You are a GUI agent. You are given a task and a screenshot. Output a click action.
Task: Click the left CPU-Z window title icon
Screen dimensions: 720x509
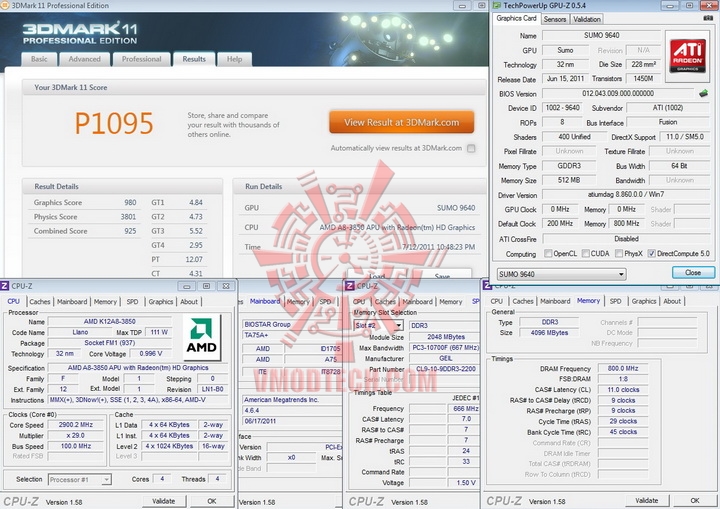click(x=4, y=286)
